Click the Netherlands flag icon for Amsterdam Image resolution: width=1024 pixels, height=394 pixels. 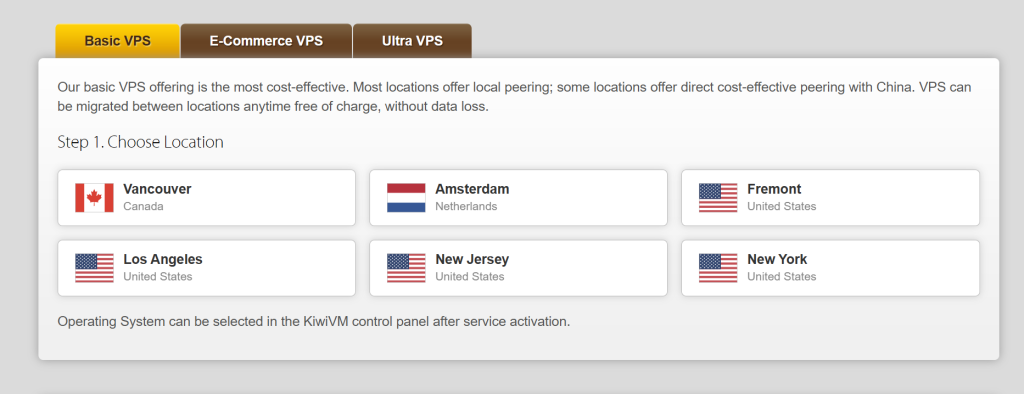tap(406, 197)
